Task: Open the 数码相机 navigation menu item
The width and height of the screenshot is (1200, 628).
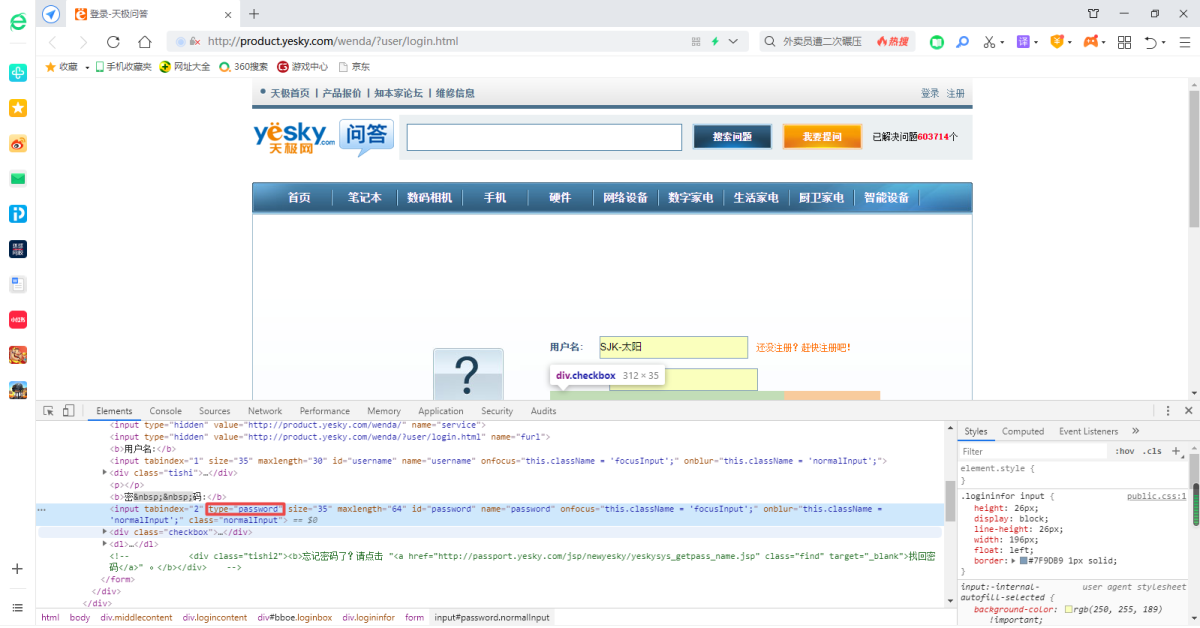Action: (x=430, y=198)
